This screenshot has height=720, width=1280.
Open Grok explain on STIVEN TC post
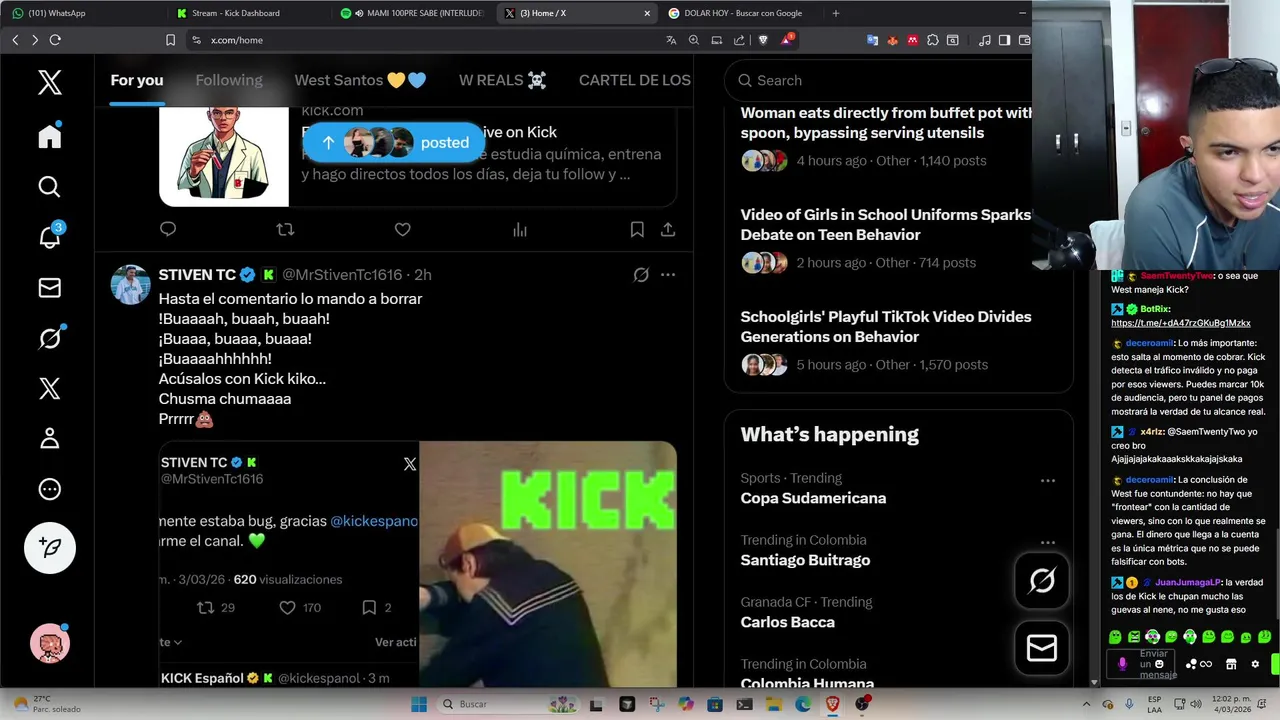[x=641, y=274]
